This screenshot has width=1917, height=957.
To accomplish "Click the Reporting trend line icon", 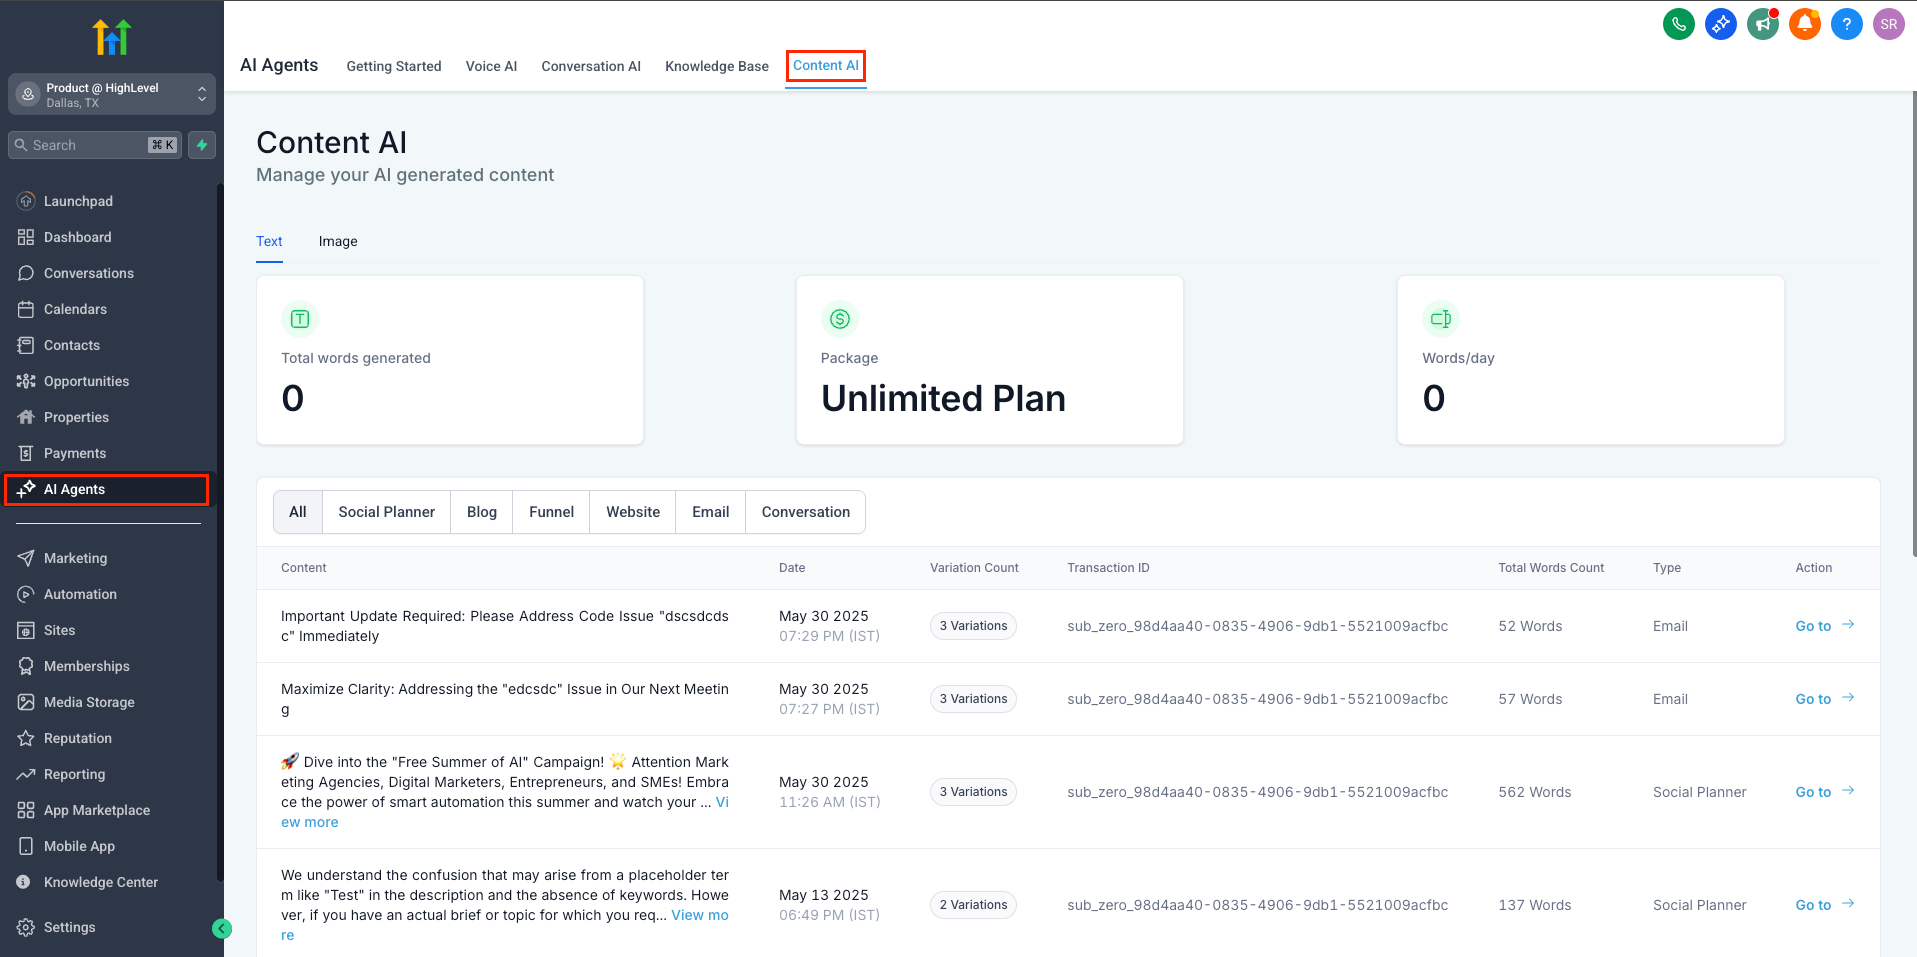I will (26, 774).
